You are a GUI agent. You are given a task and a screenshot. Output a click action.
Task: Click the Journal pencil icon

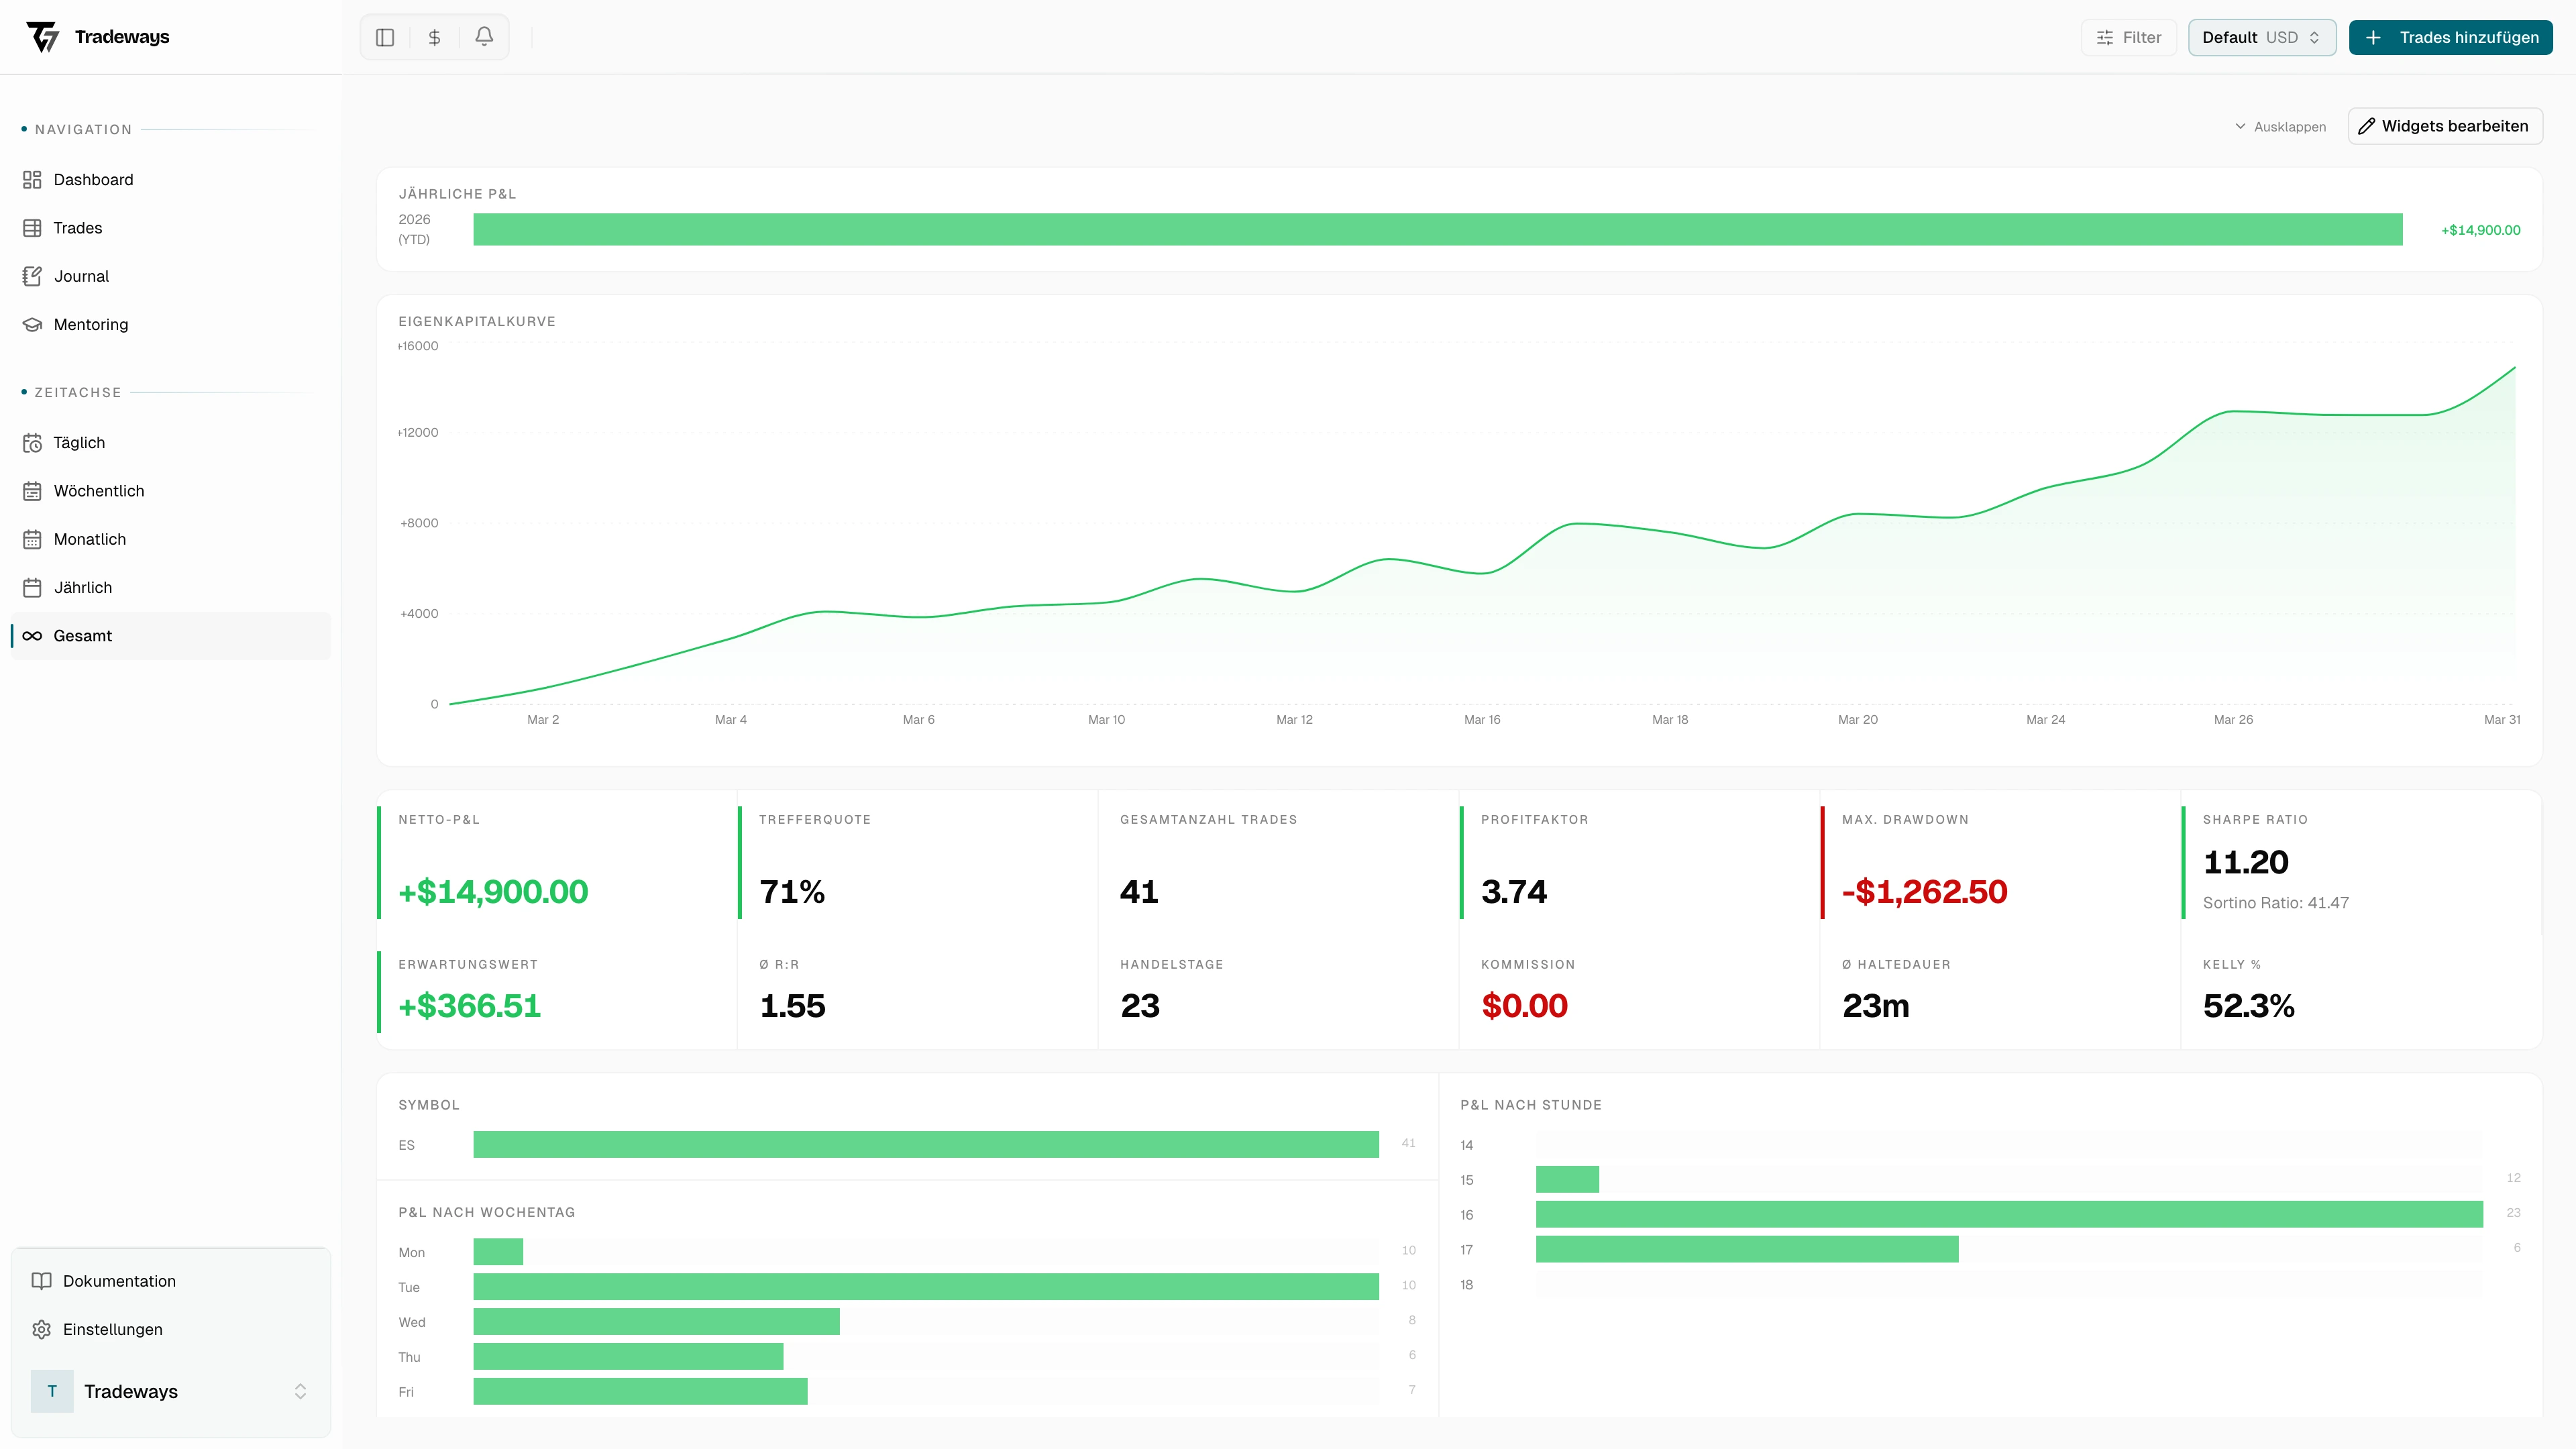click(32, 276)
